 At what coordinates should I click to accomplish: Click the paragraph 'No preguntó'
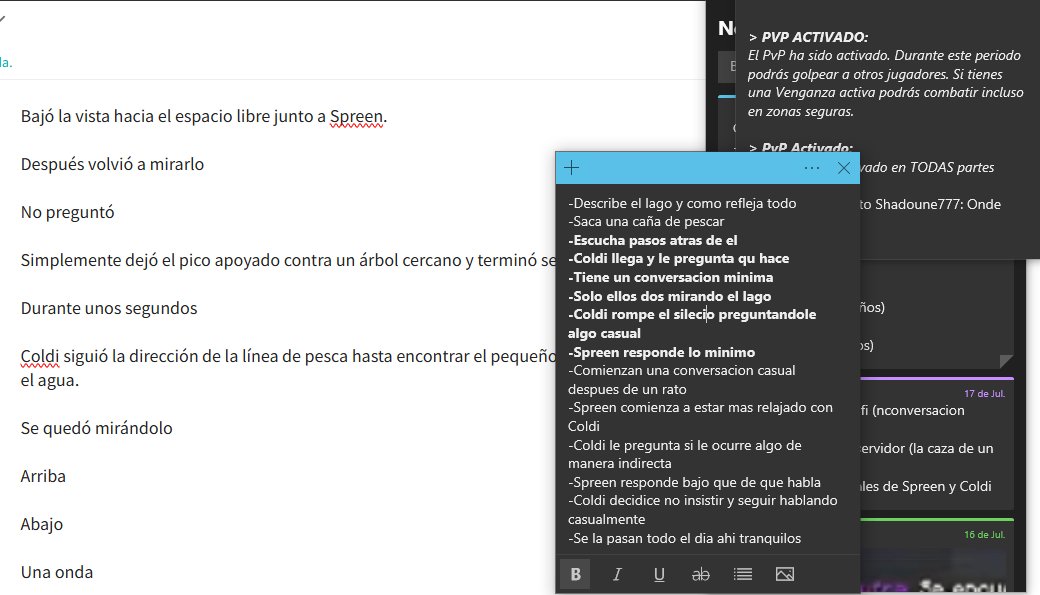[x=68, y=213]
